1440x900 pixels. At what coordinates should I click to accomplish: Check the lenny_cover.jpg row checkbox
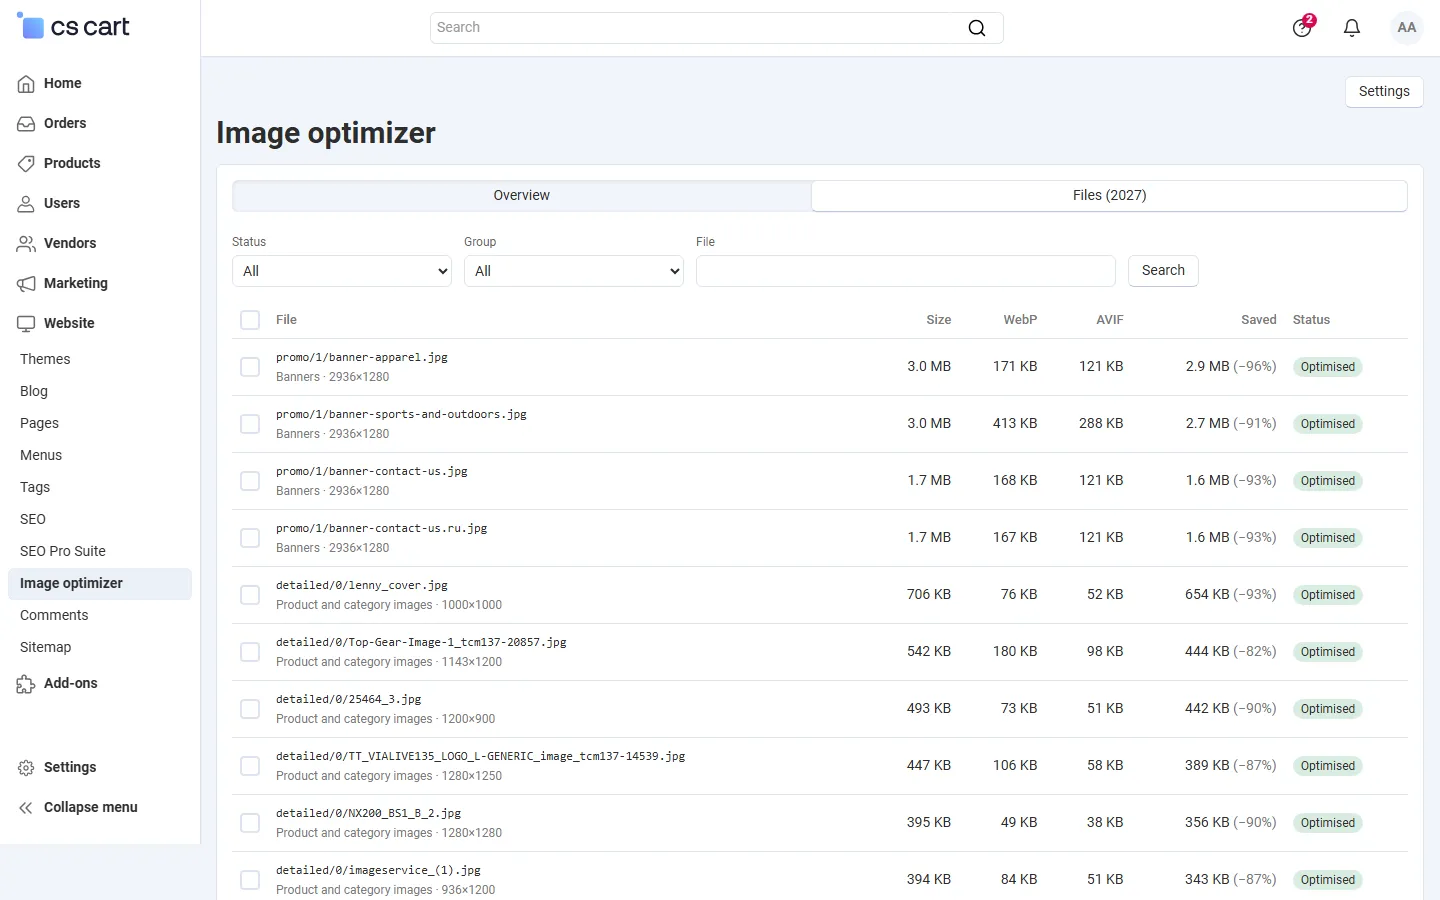(x=250, y=595)
